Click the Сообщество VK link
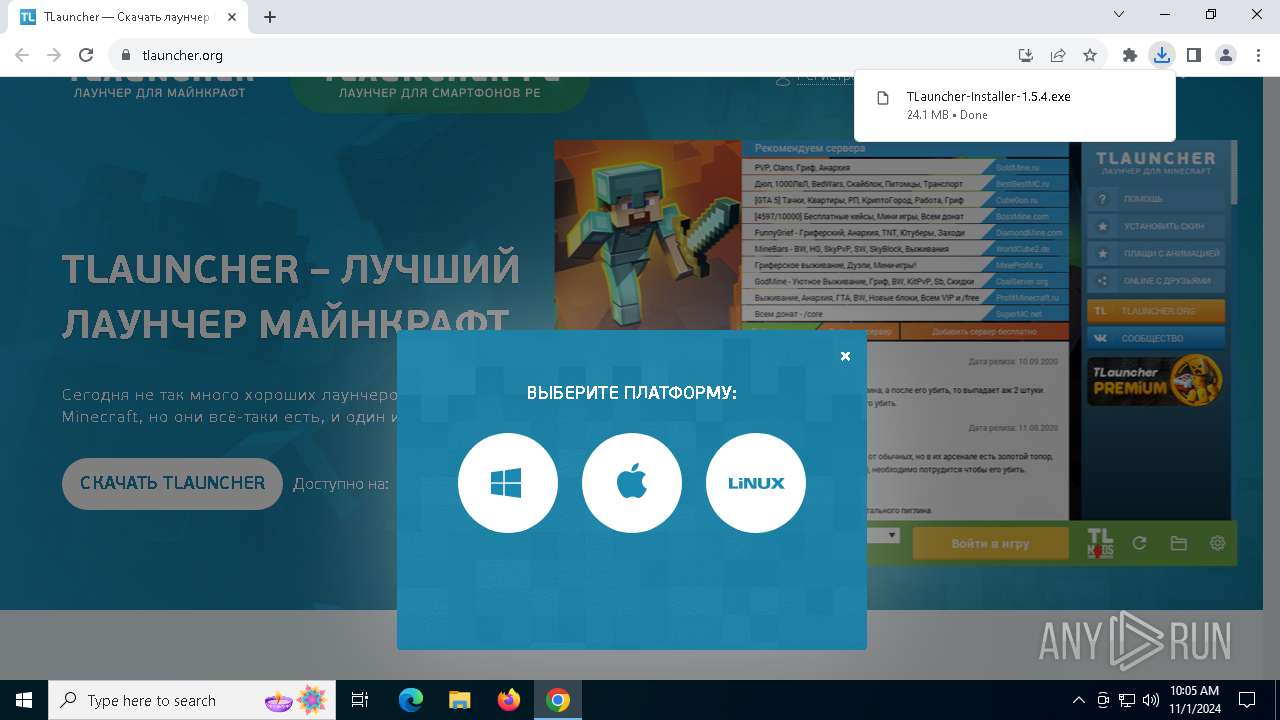This screenshot has height=720, width=1280. pos(1155,338)
